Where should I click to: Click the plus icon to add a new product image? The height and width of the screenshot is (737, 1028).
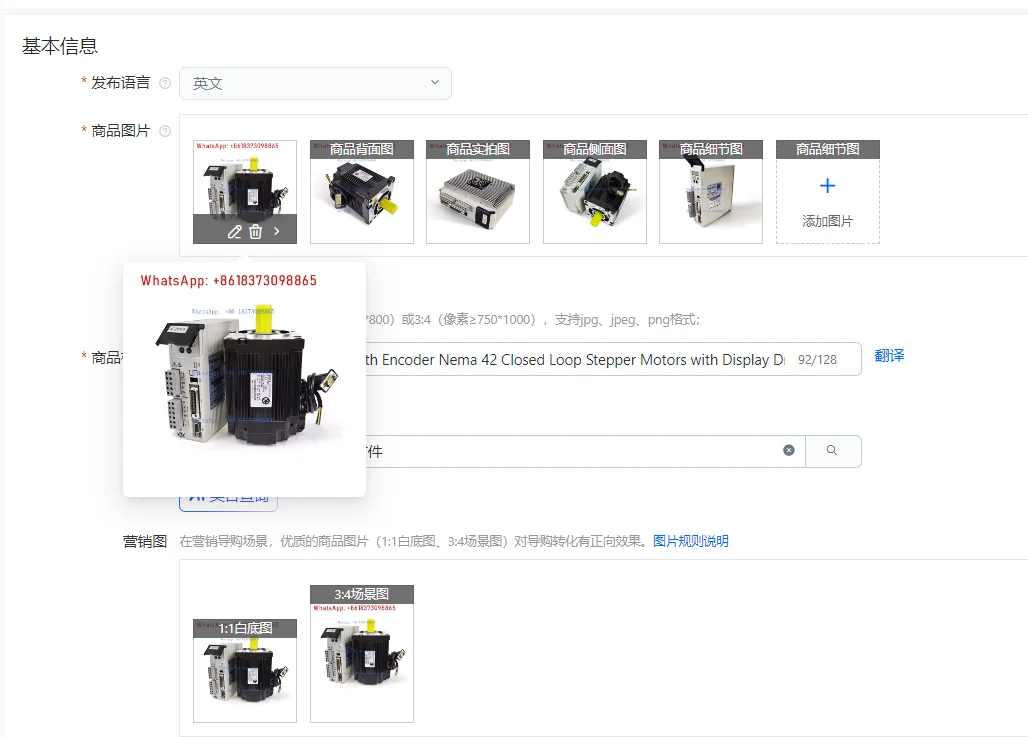tap(827, 185)
